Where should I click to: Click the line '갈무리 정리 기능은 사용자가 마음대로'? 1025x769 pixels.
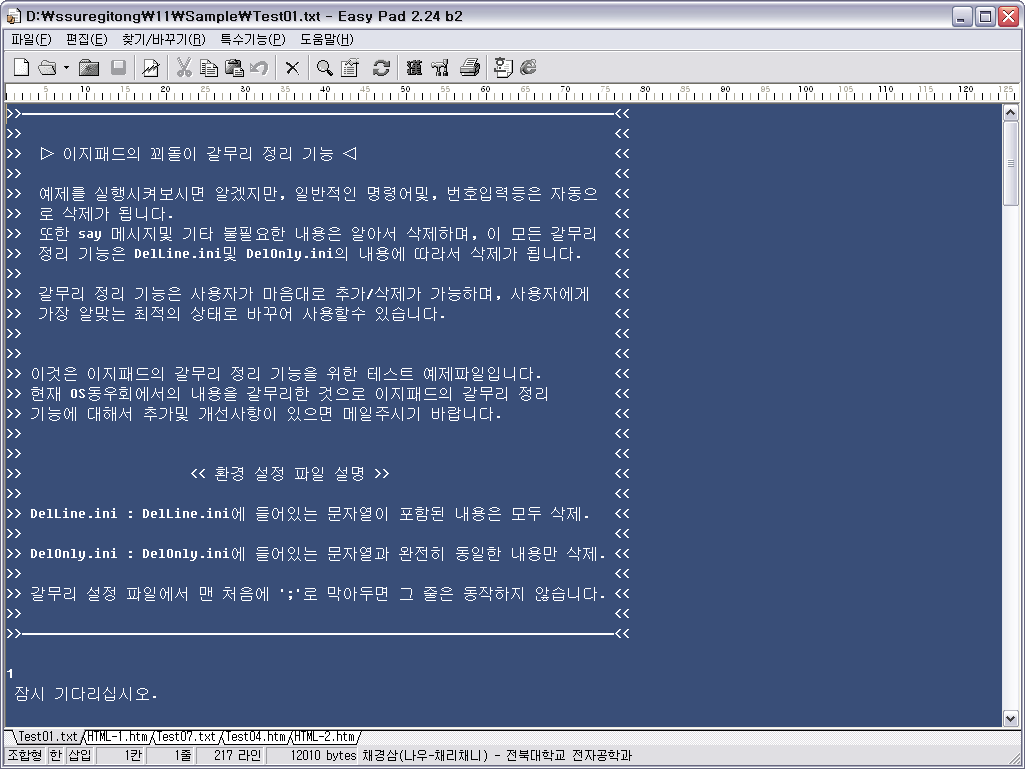coord(314,294)
